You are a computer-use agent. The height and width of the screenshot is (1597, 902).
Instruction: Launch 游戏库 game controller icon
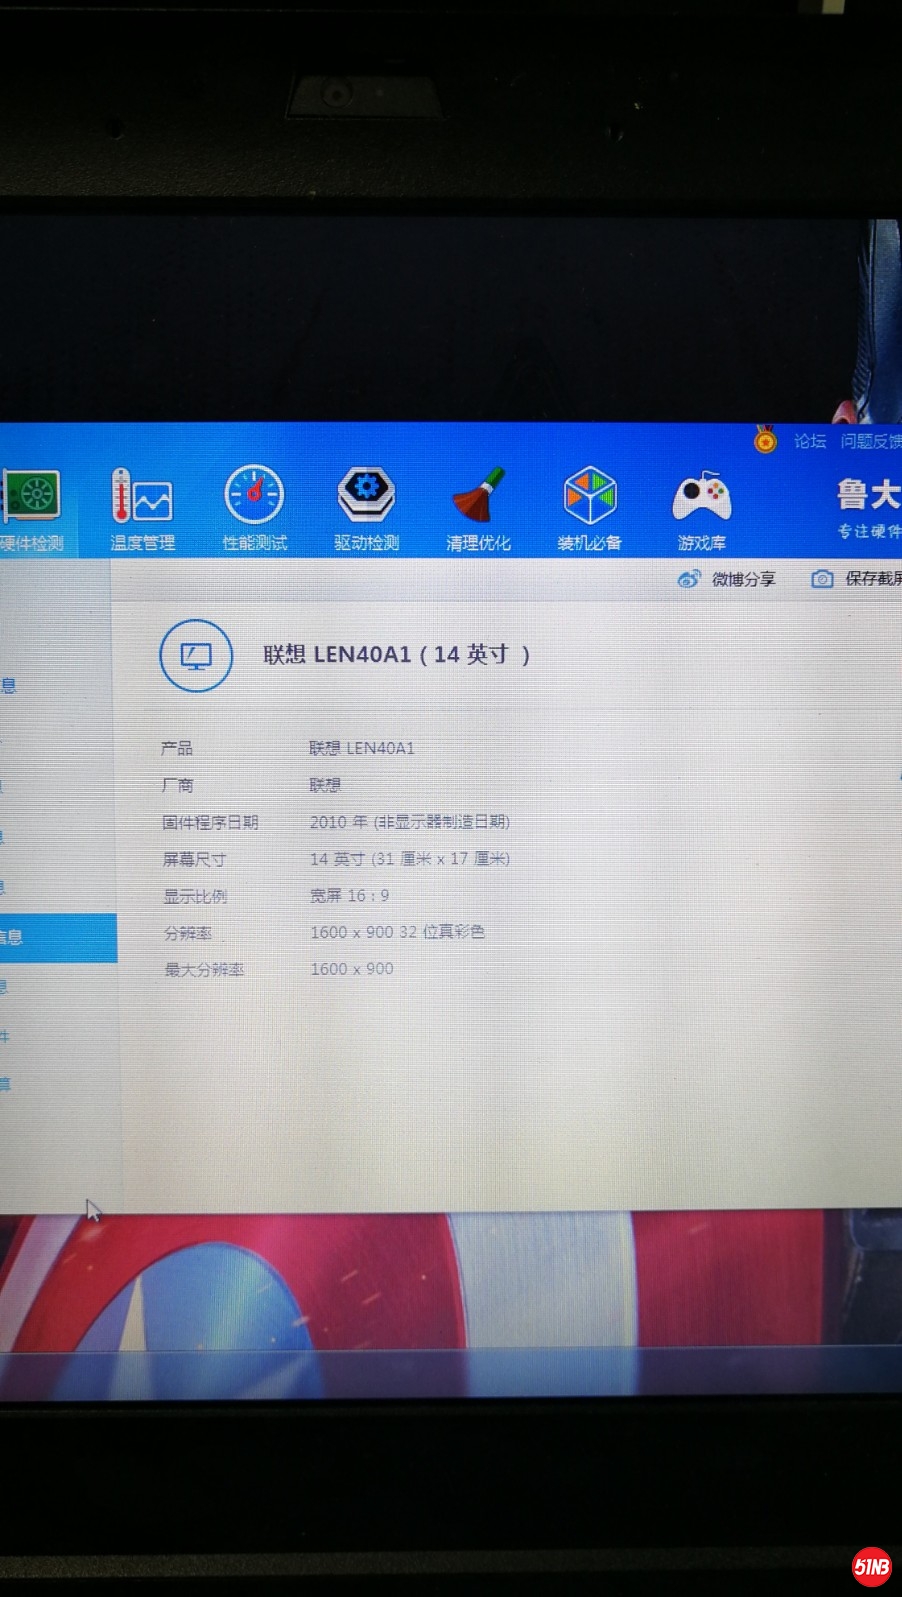(701, 497)
